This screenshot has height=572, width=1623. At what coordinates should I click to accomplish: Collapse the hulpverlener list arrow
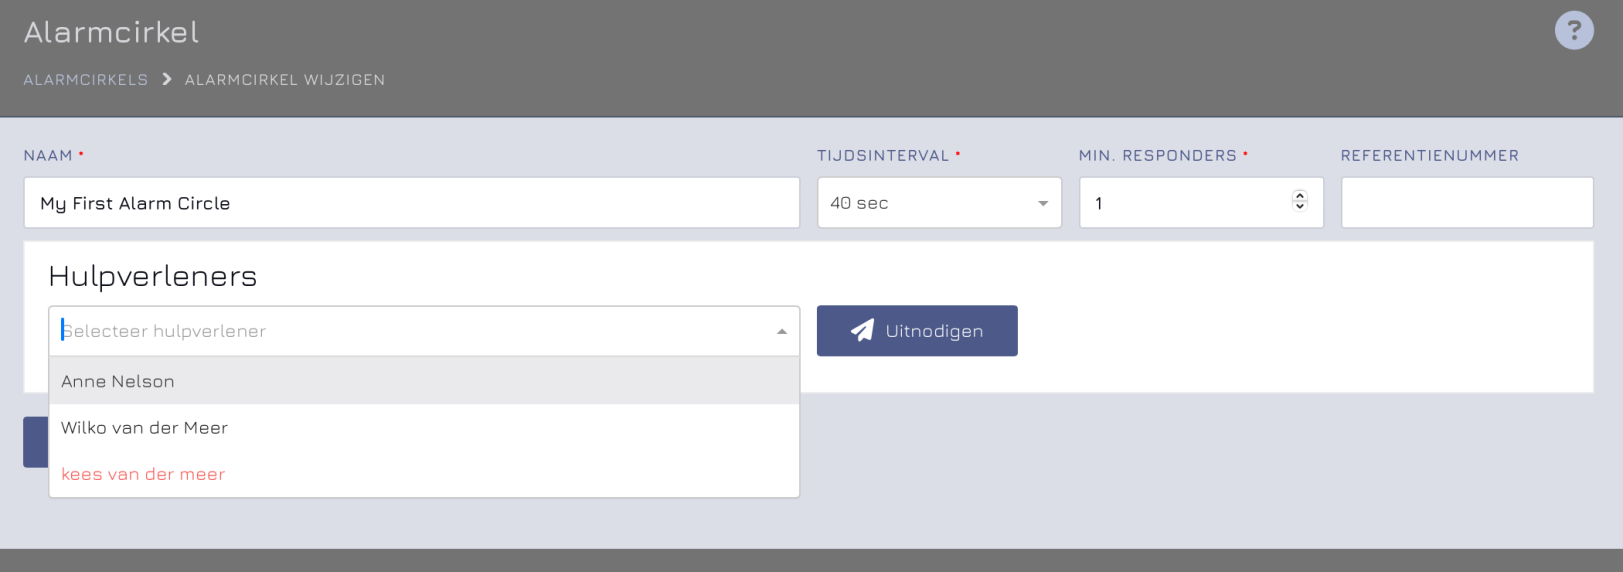tap(782, 331)
